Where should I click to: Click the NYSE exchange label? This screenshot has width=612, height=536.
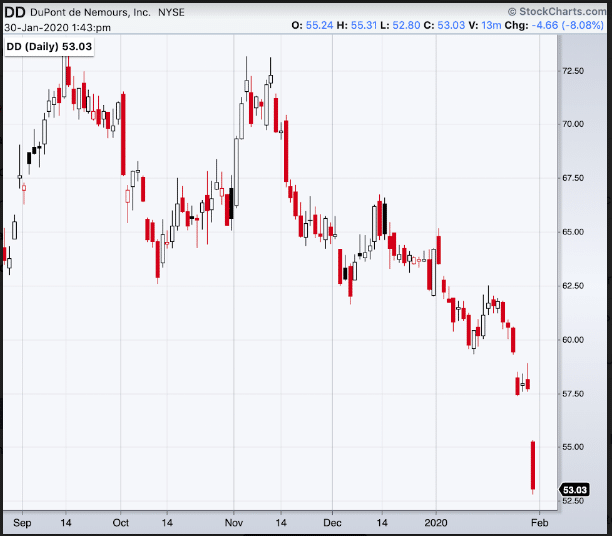point(171,12)
